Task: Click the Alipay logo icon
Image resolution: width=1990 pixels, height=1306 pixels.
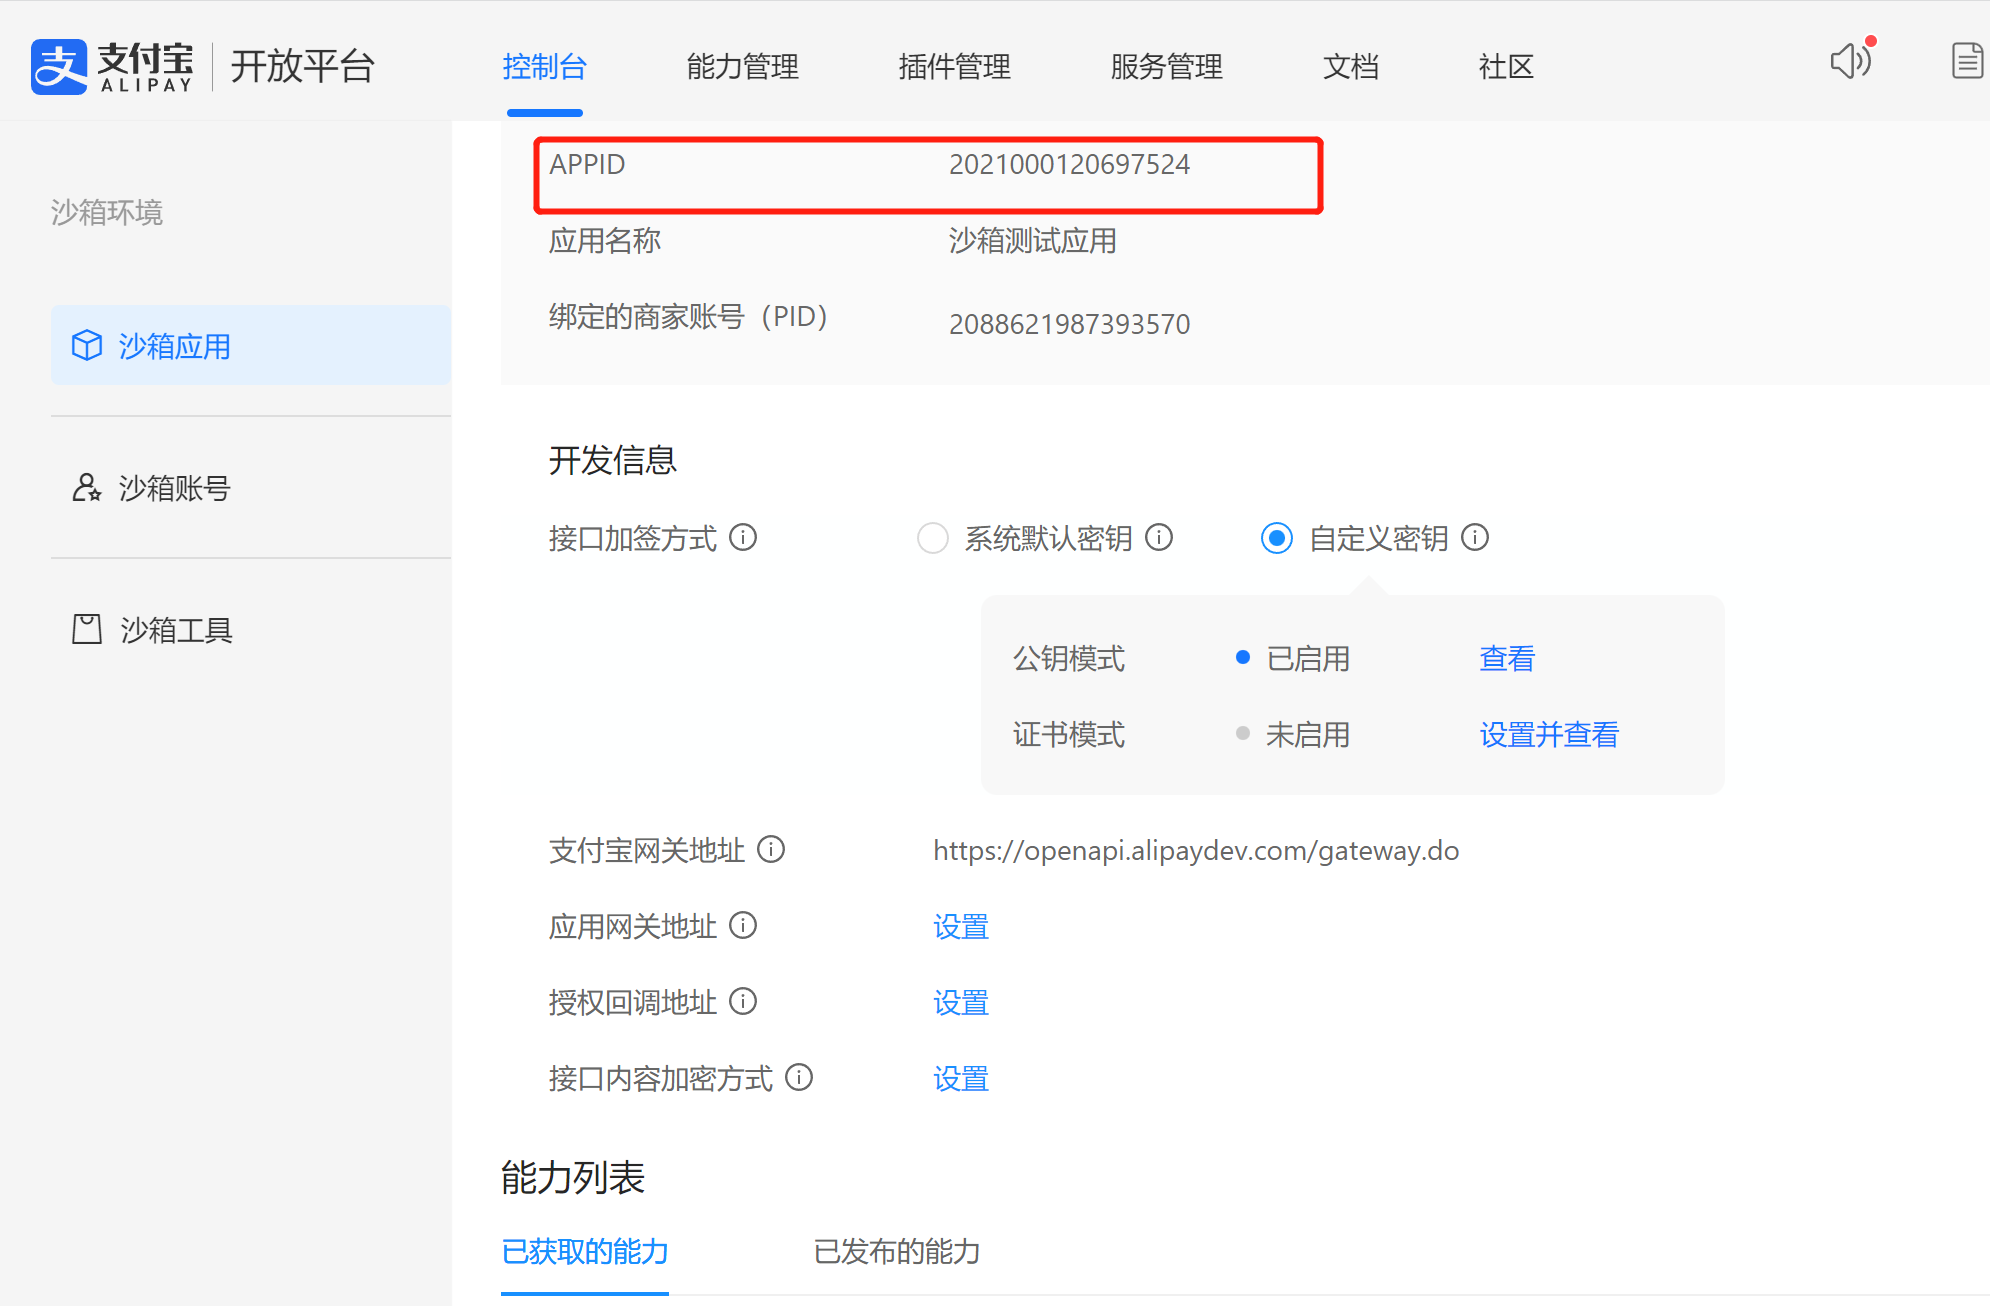Action: [58, 67]
